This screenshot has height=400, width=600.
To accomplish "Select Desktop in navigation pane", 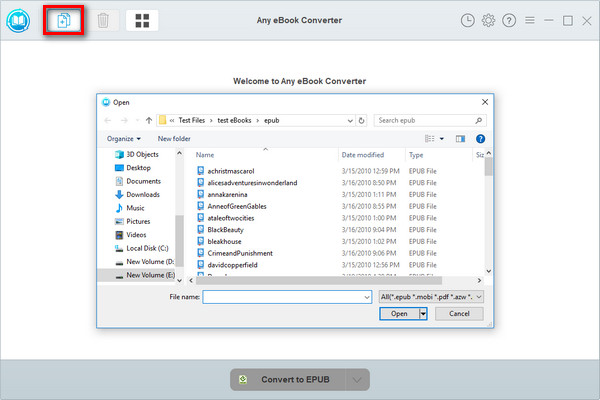I will point(133,168).
